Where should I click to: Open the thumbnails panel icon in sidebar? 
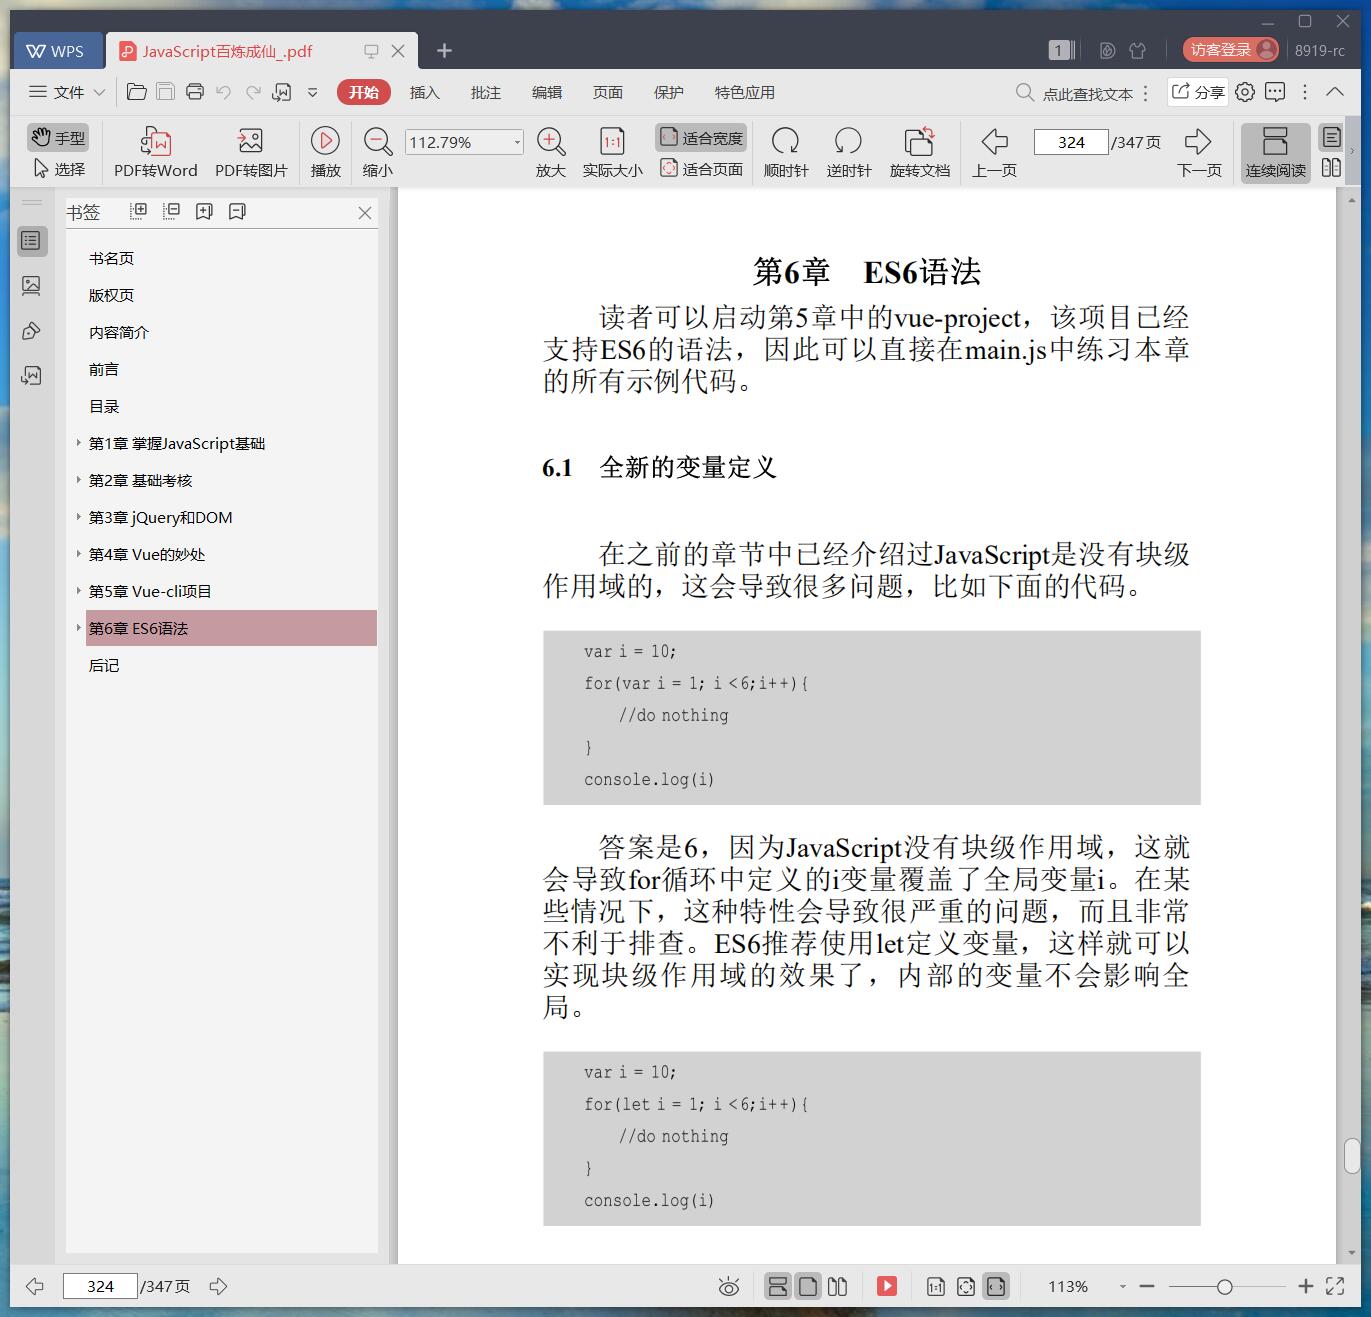click(x=31, y=286)
